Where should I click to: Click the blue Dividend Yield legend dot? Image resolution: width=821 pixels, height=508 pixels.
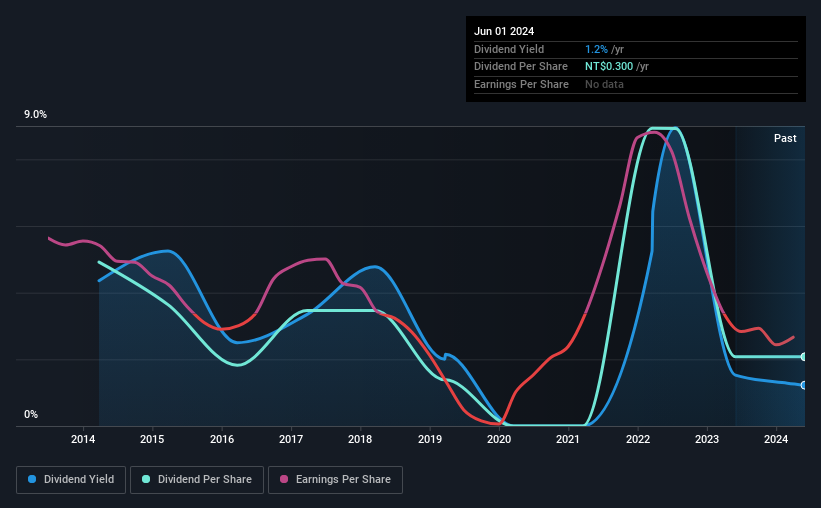coord(32,479)
